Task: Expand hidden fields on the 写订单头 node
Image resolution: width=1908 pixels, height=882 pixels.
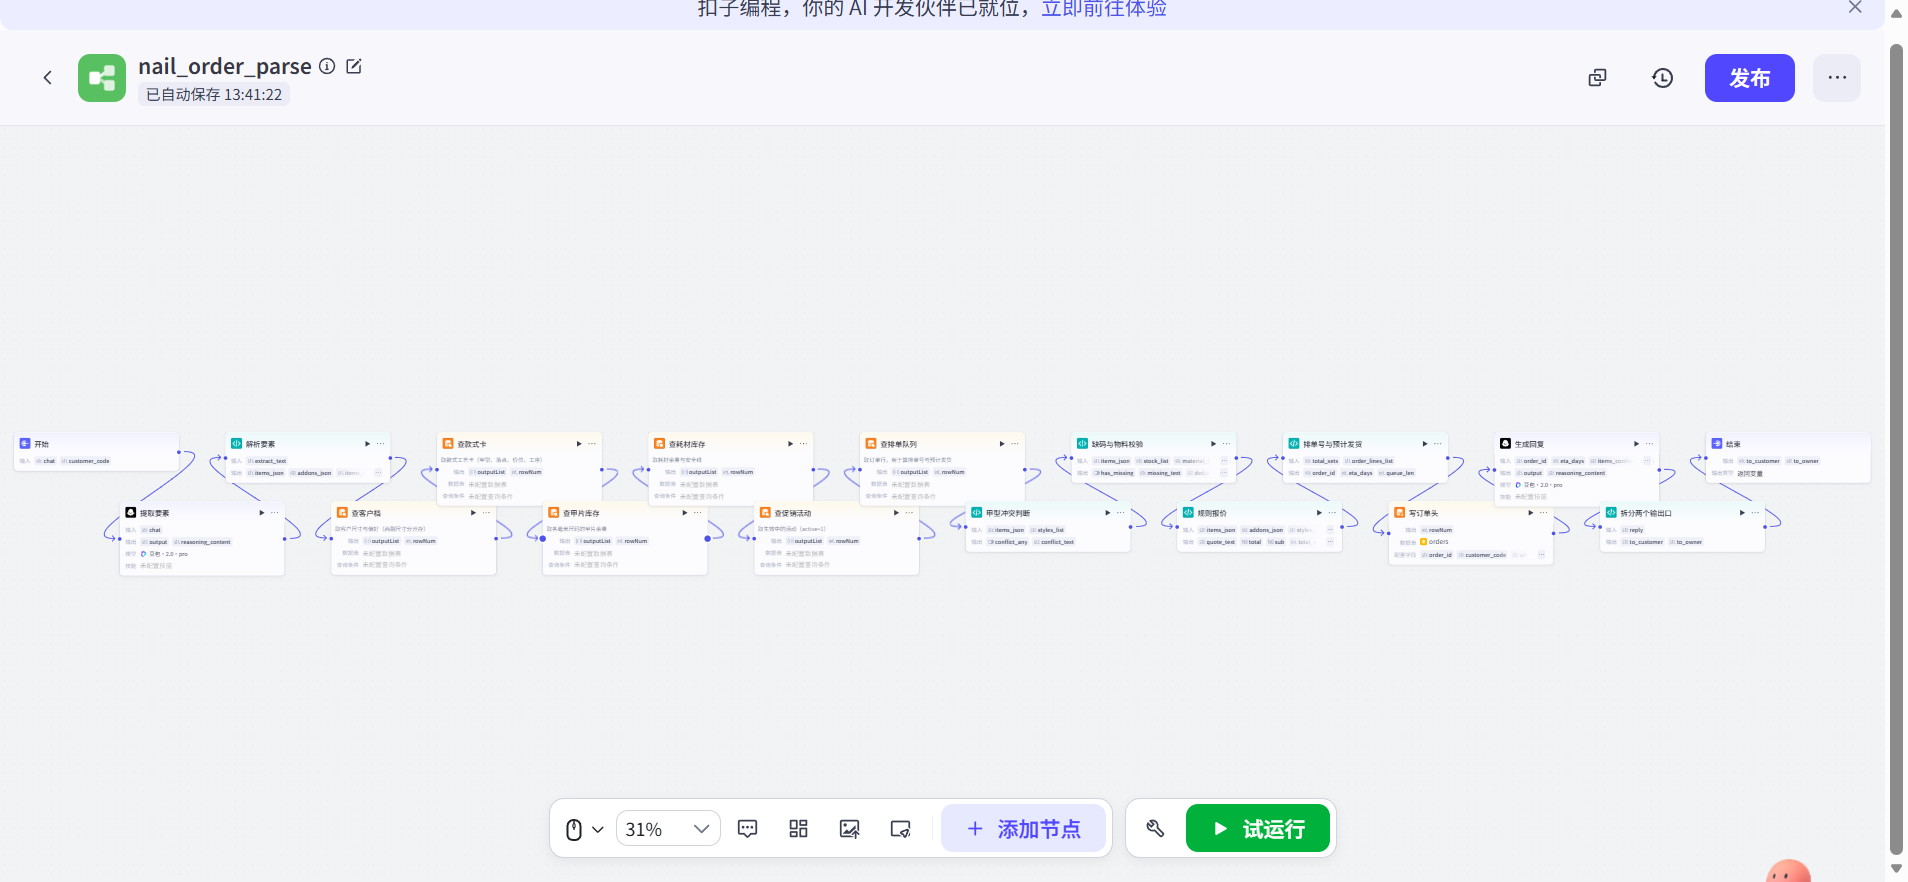Action: coord(1541,554)
